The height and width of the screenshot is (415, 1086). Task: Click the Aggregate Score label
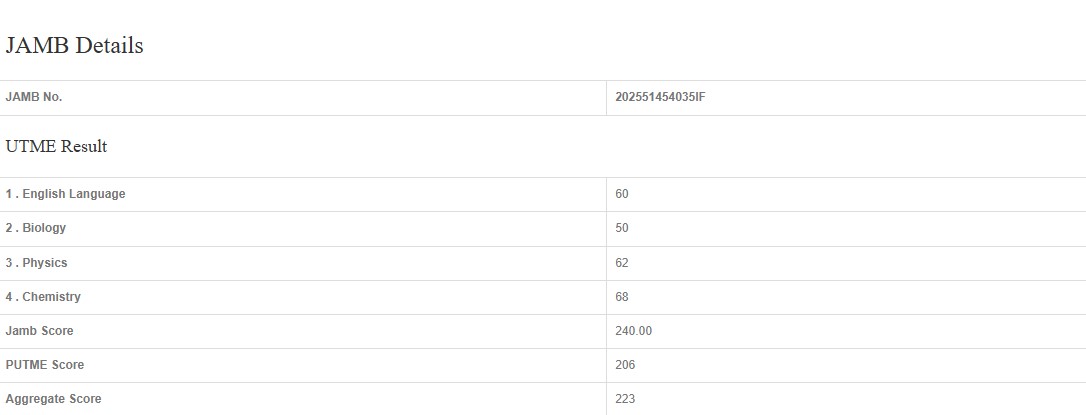53,399
